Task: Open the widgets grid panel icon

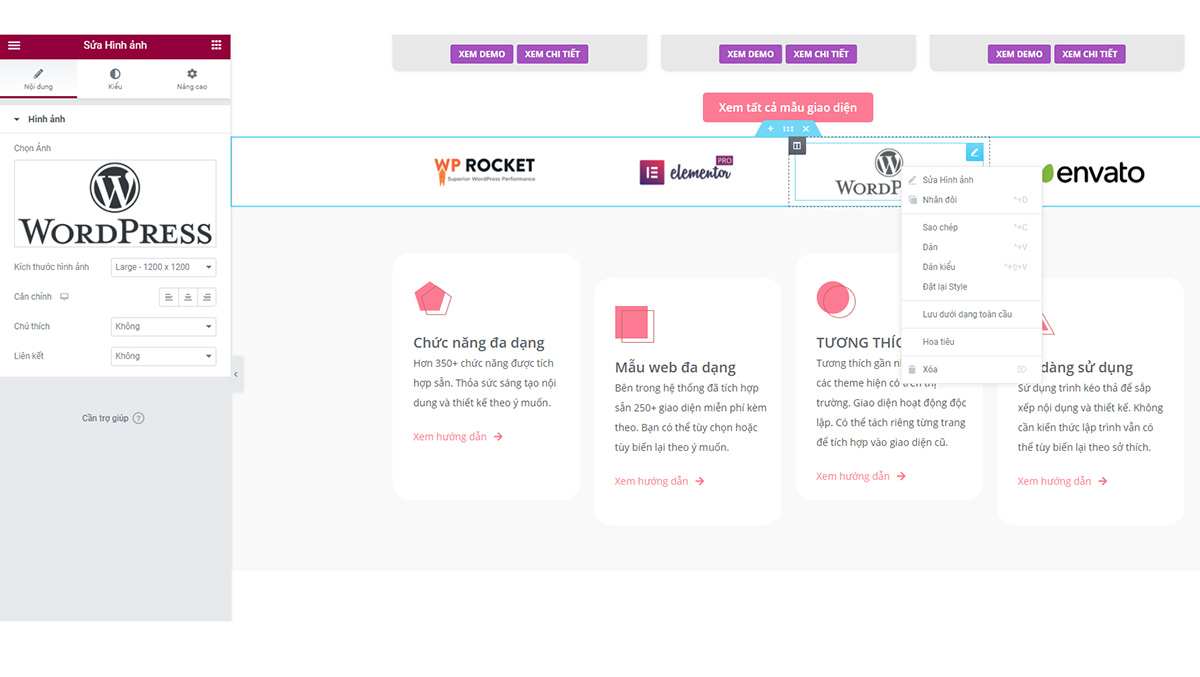Action: (x=216, y=45)
